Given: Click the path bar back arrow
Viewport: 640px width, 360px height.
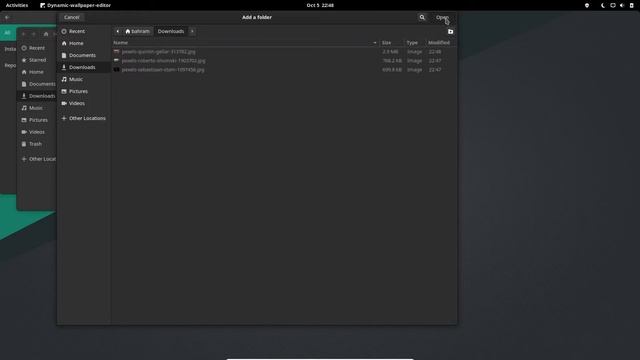Looking at the screenshot, I should (x=118, y=31).
